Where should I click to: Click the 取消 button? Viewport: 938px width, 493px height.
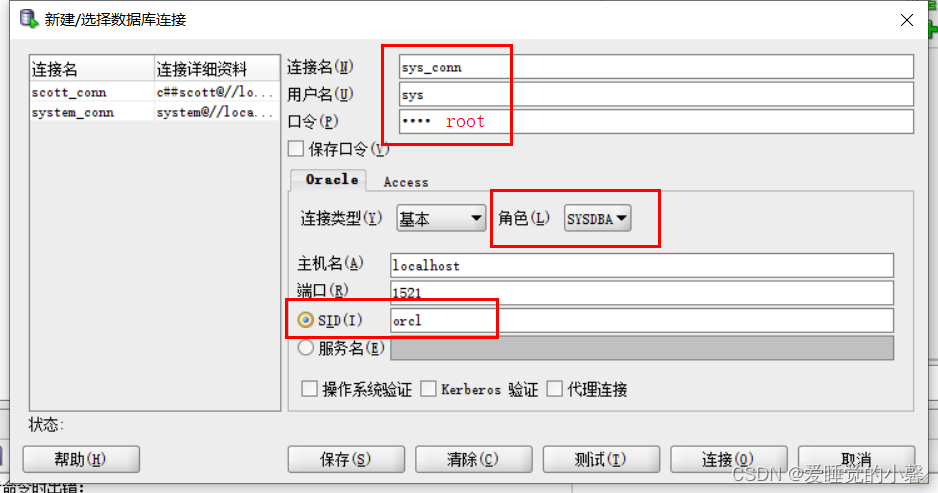click(856, 459)
